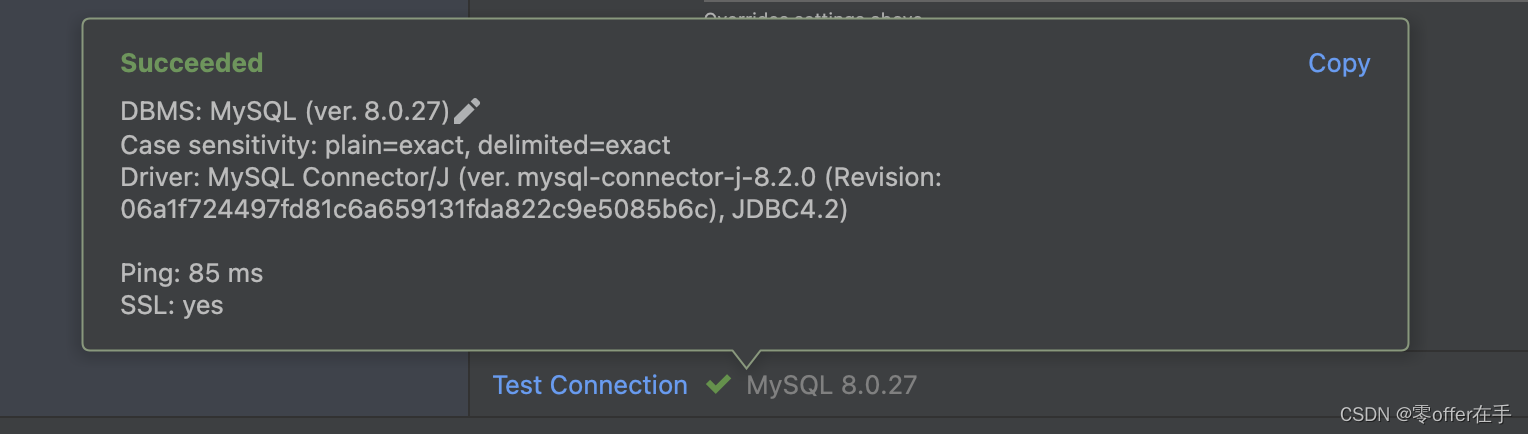Click the JDBC4.2 text in driver info
The height and width of the screenshot is (434, 1528).
(x=790, y=211)
